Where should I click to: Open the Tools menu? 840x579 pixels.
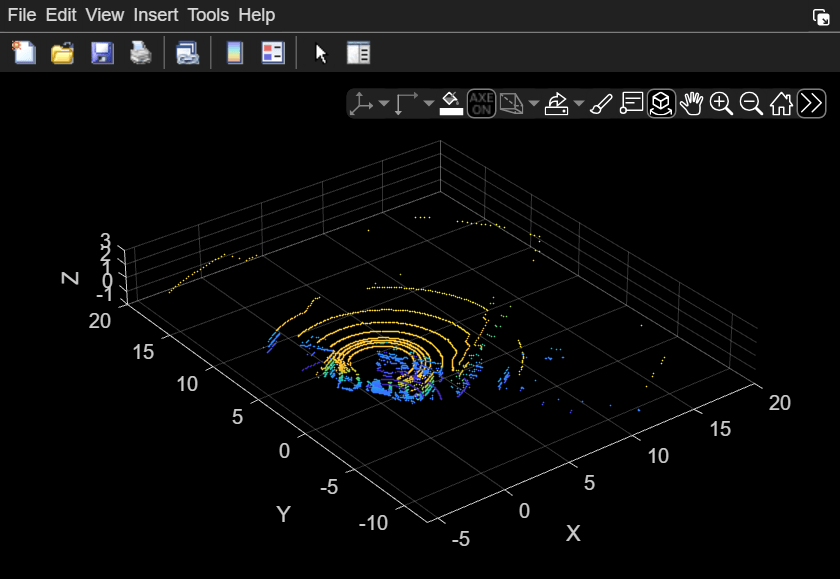pyautogui.click(x=208, y=15)
